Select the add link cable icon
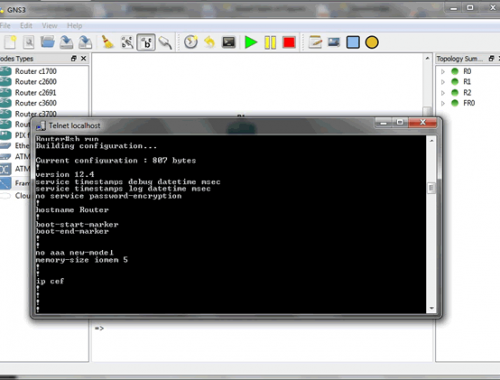The height and width of the screenshot is (380, 500). tap(165, 42)
